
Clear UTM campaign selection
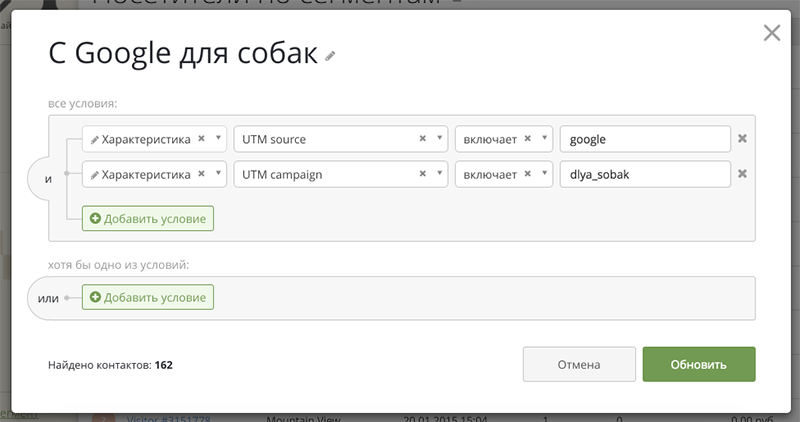[x=422, y=173]
